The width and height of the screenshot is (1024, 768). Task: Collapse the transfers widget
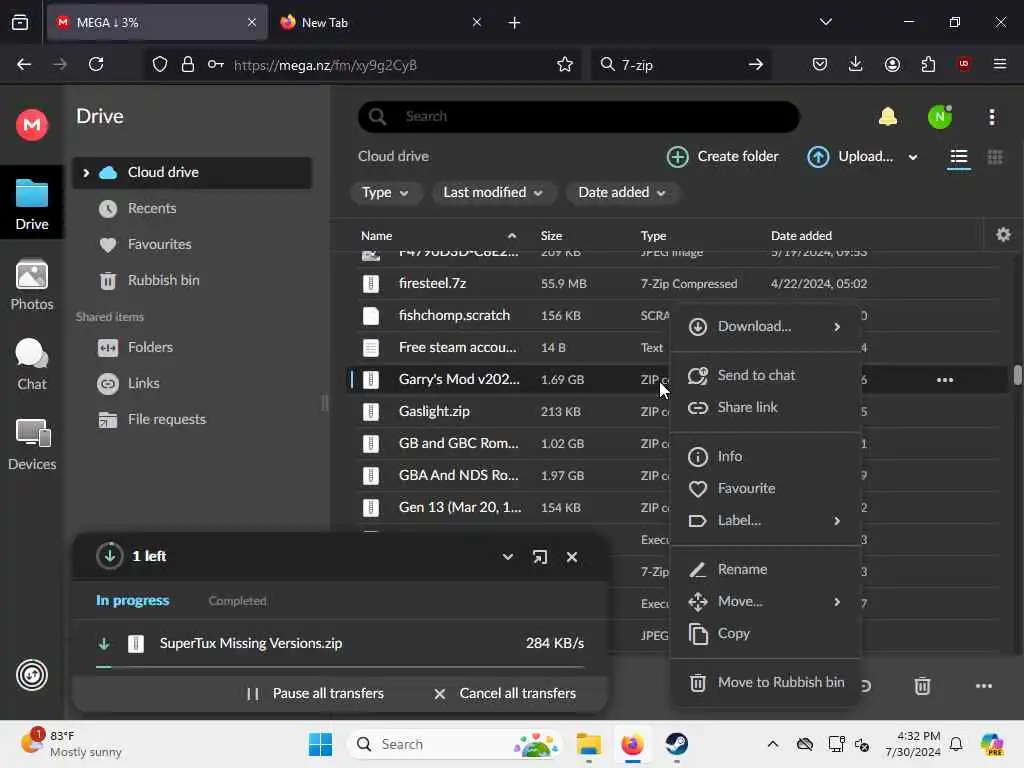(507, 557)
